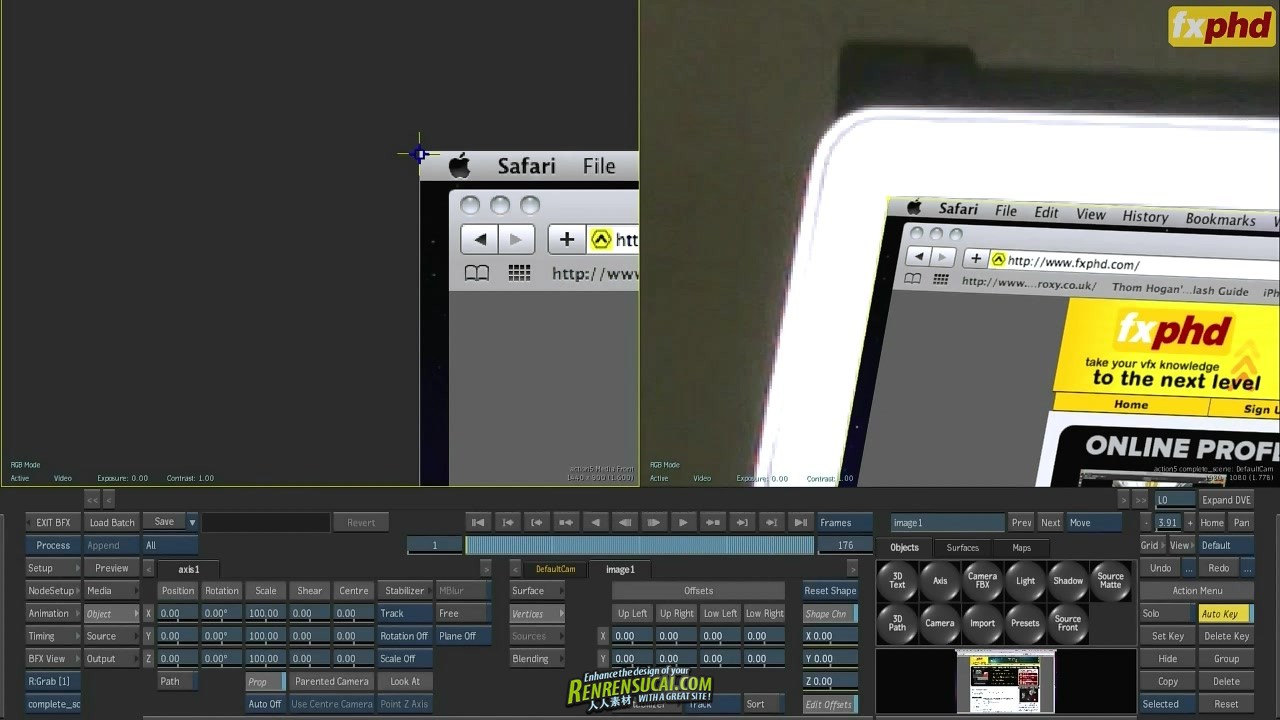1280x720 pixels.
Task: Toggle Scale Off tracking
Action: [x=404, y=659]
